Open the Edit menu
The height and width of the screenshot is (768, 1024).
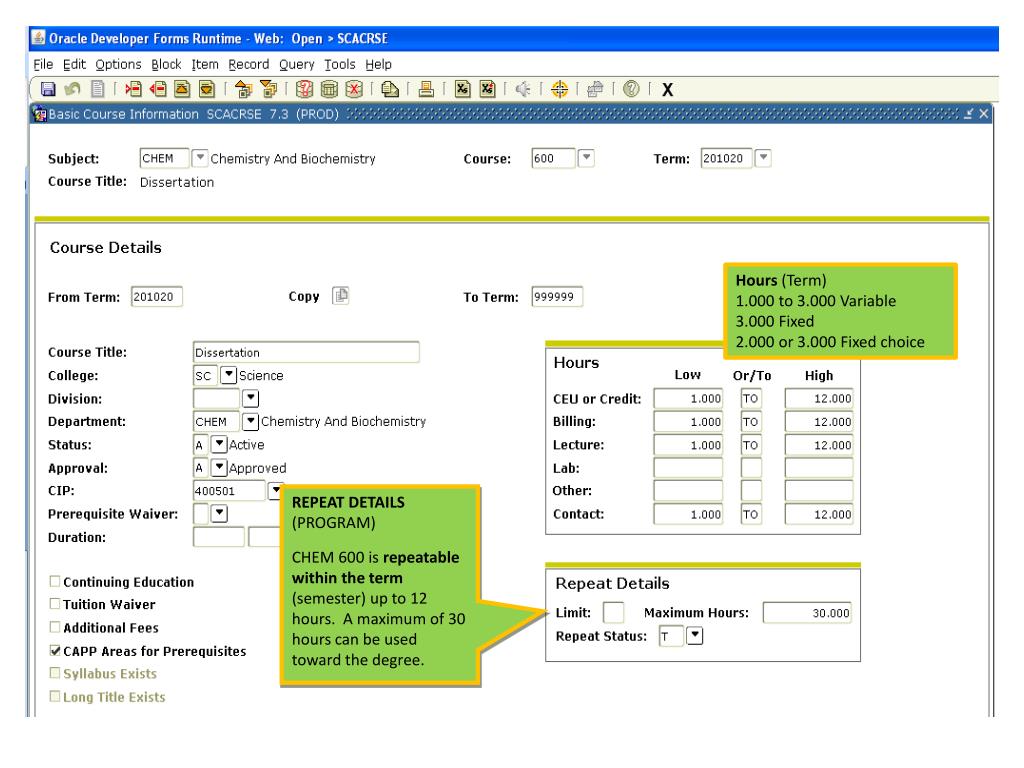tap(74, 64)
